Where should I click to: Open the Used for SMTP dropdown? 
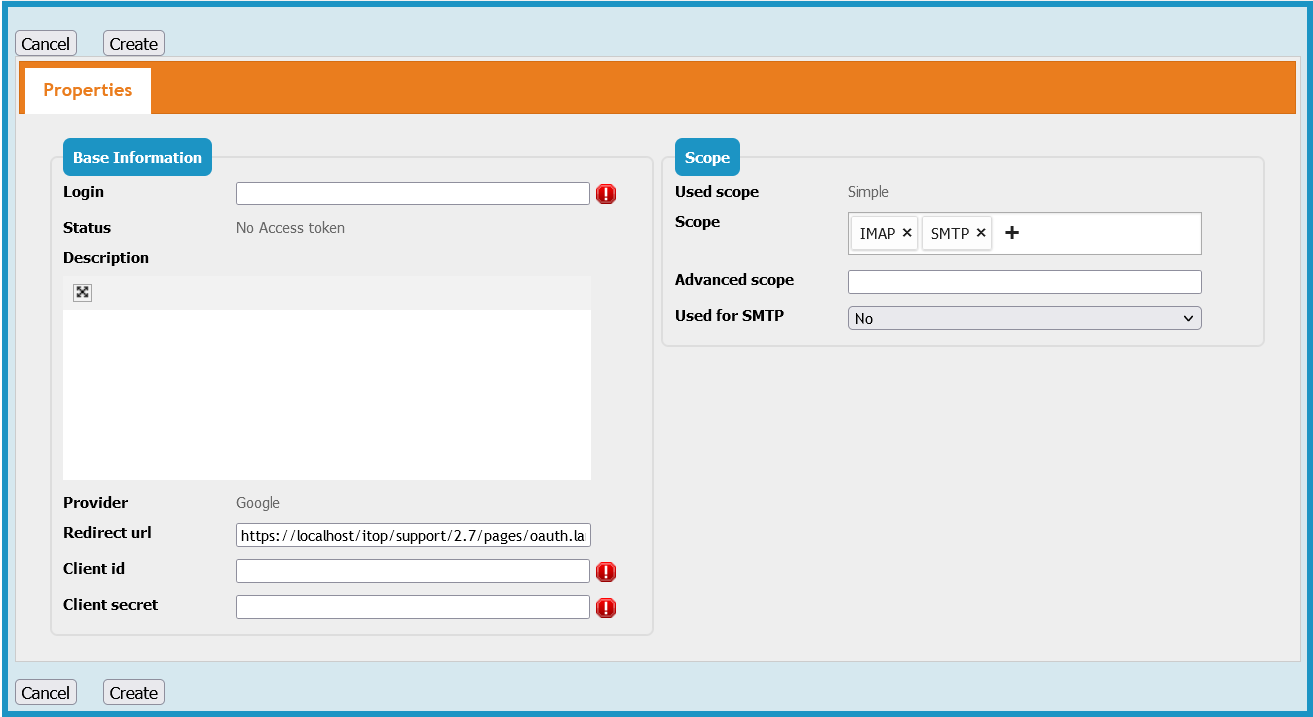(x=1024, y=318)
